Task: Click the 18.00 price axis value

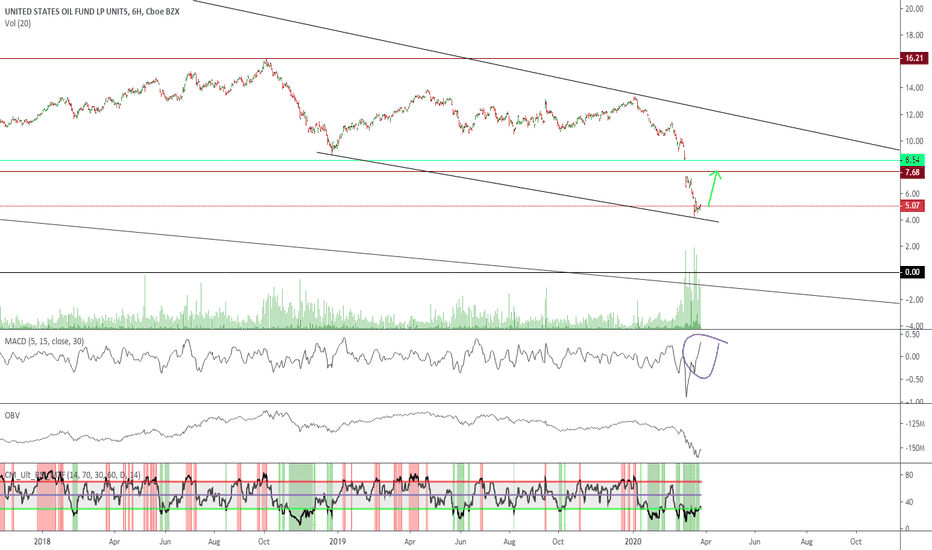Action: 914,35
